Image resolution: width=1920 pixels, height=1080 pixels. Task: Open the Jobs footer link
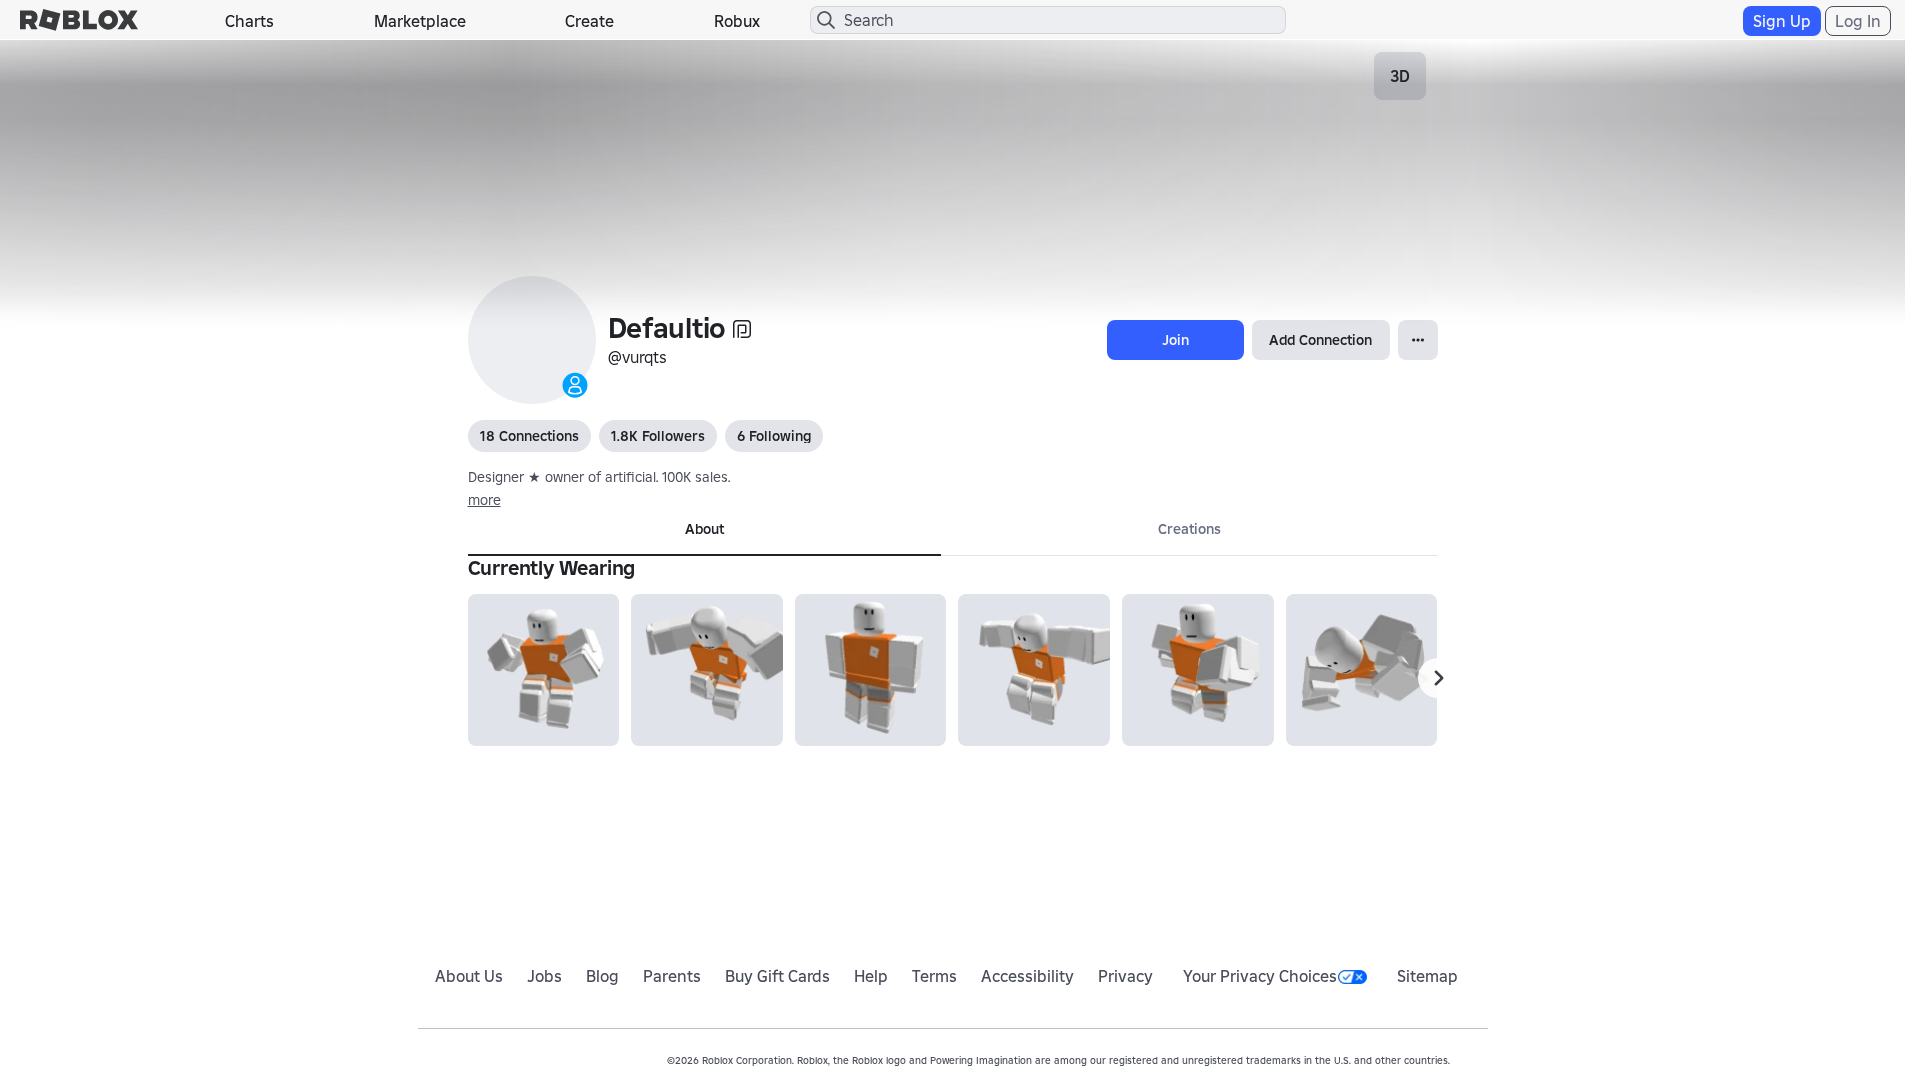544,976
